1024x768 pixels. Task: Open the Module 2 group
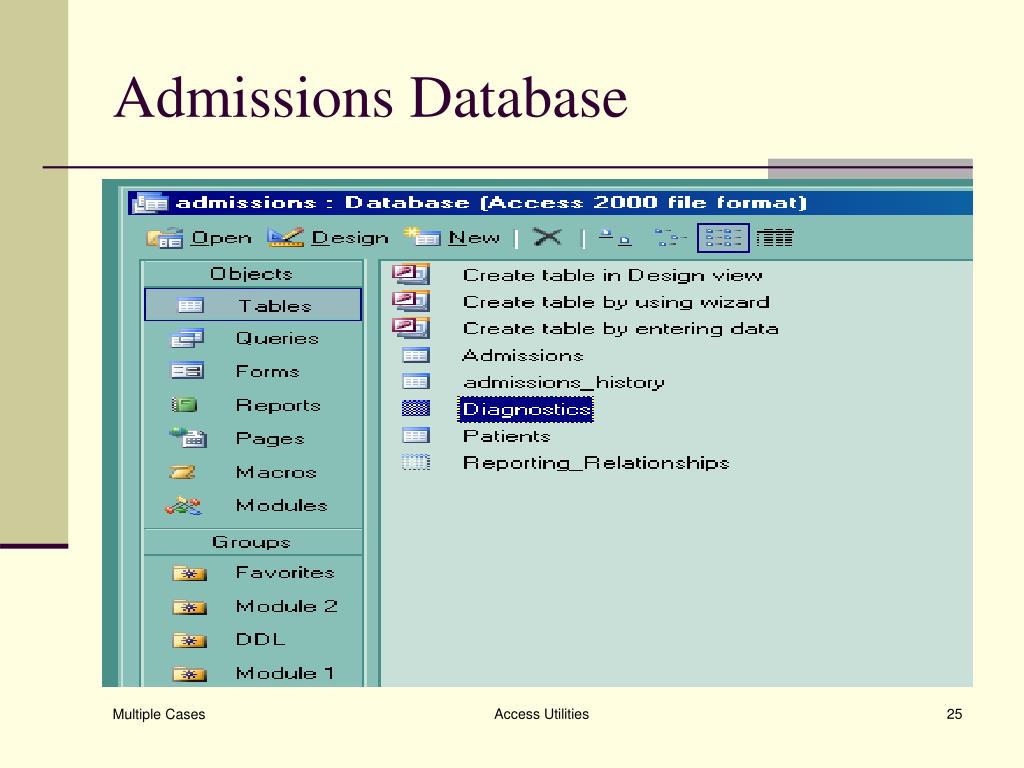253,606
